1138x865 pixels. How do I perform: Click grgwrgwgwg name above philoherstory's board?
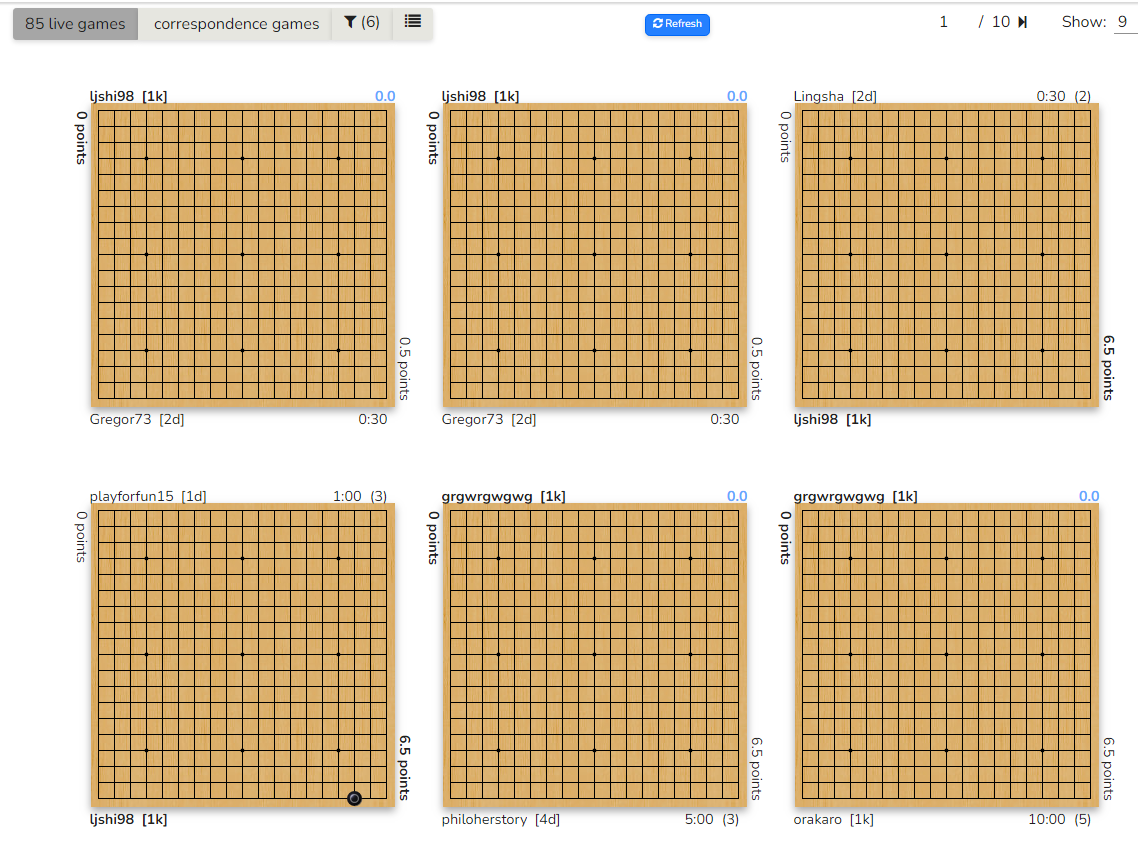pyautogui.click(x=503, y=496)
